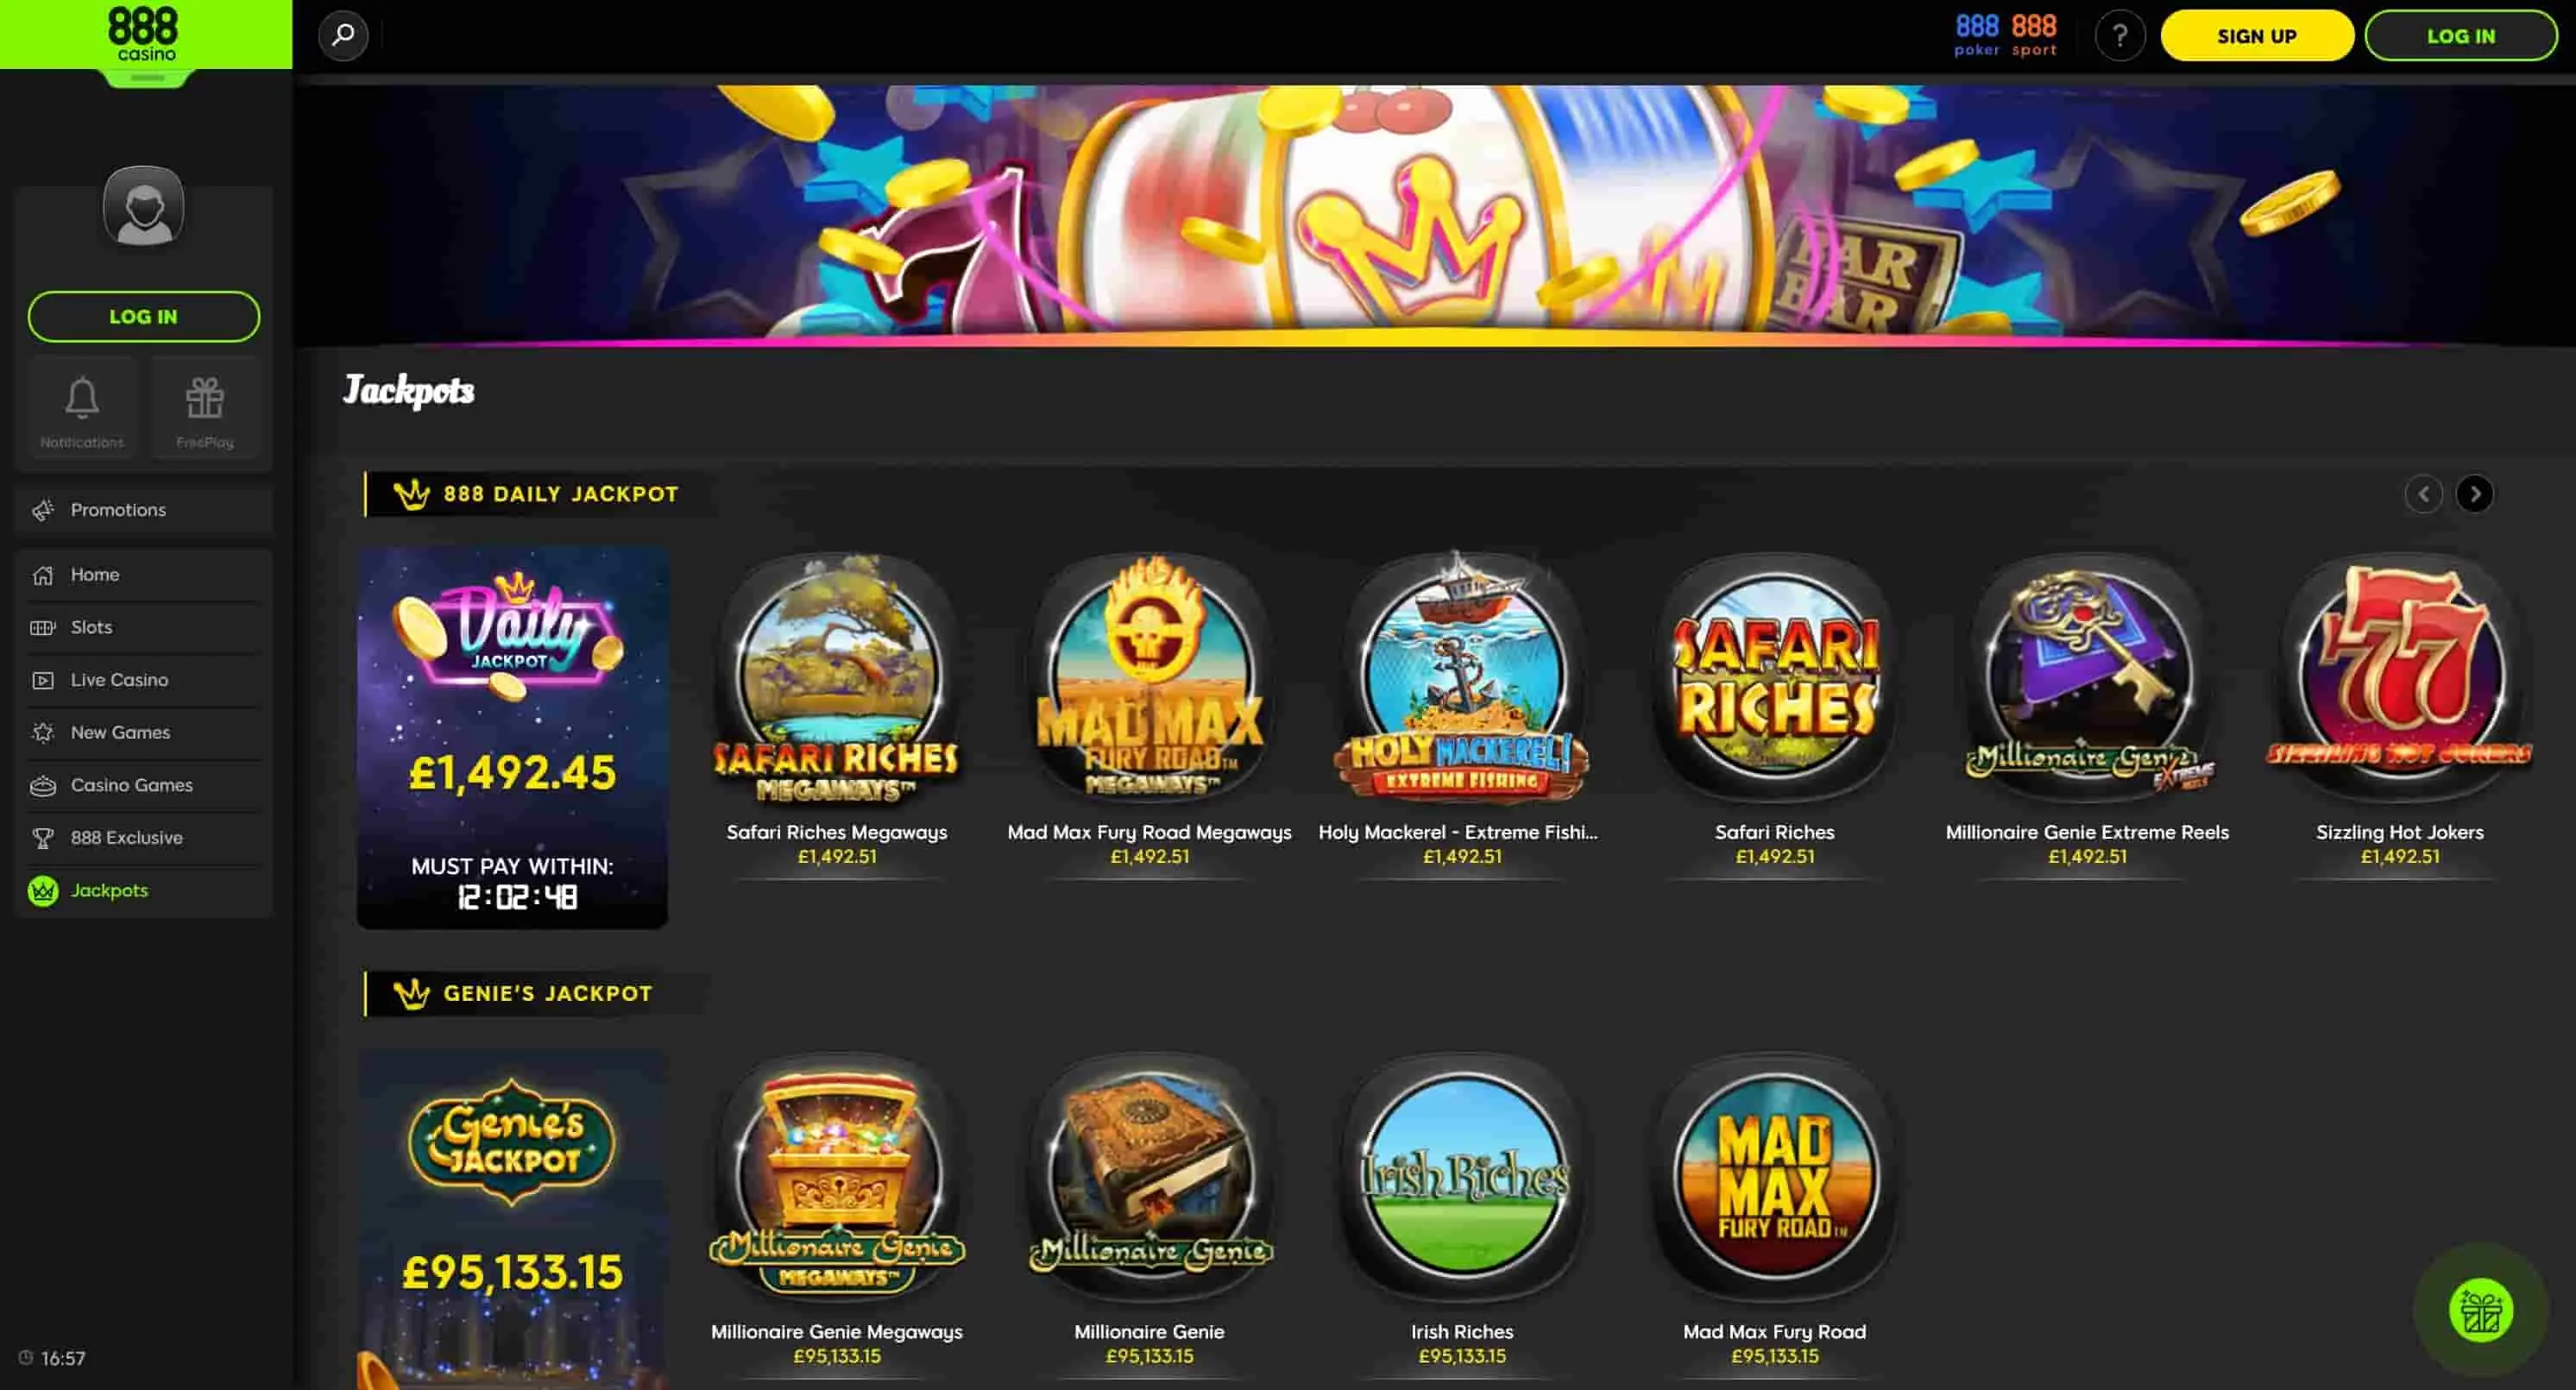Click the help question mark icon
Screen dimensions: 2576x1390
[x=2119, y=36]
